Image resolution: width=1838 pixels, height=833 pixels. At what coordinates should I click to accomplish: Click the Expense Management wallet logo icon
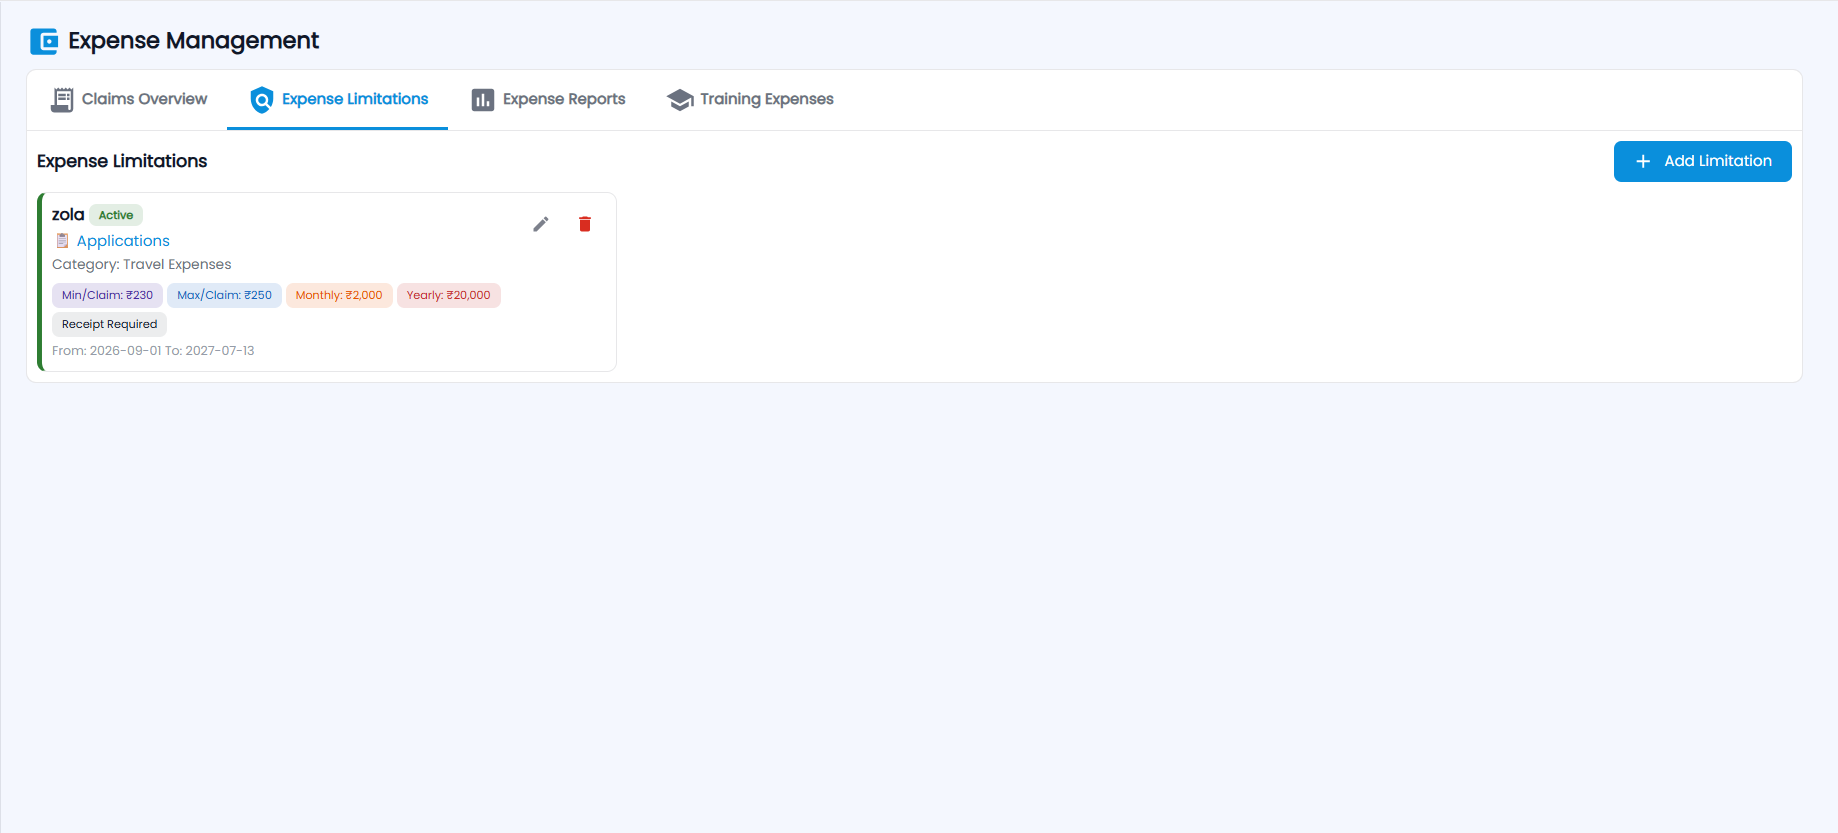click(x=44, y=41)
